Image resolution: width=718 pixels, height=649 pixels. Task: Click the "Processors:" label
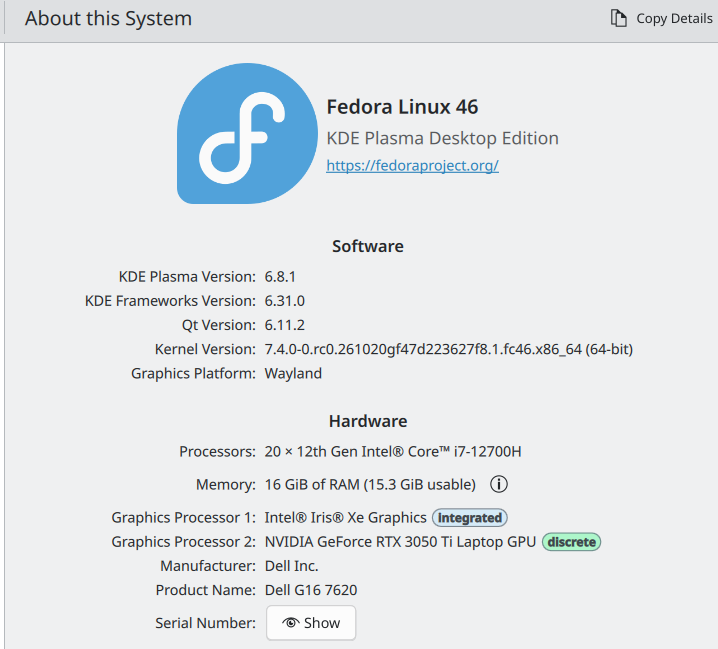(218, 452)
